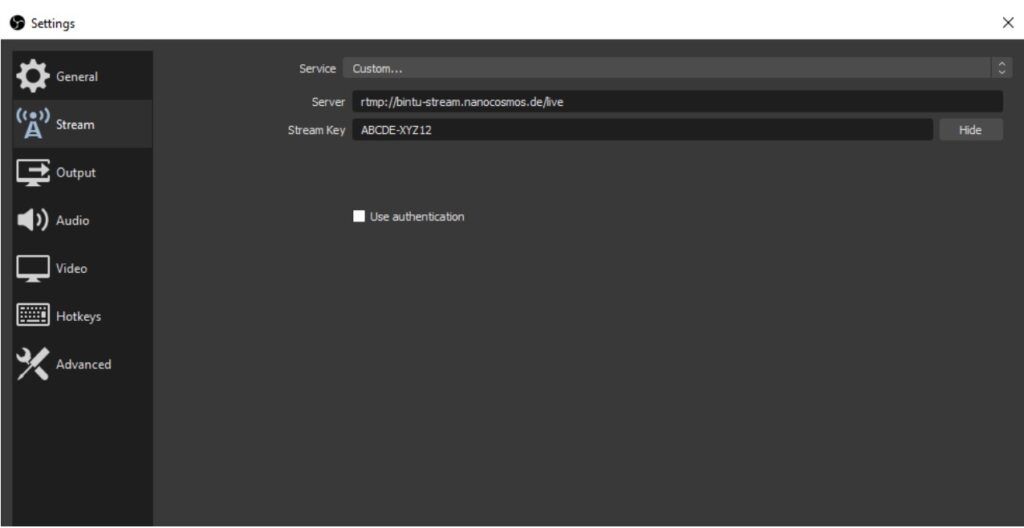Click the OBS logo in title bar
The height and width of the screenshot is (528, 1024).
tap(17, 23)
